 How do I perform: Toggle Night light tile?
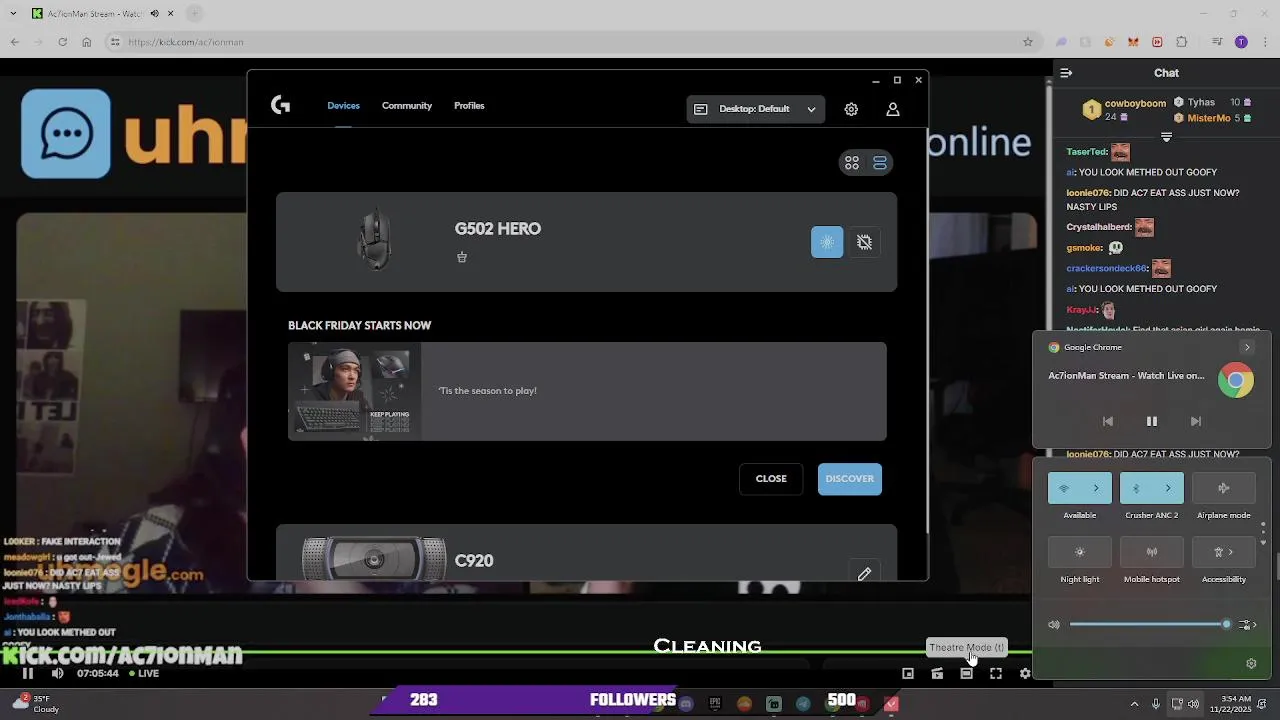click(x=1080, y=552)
